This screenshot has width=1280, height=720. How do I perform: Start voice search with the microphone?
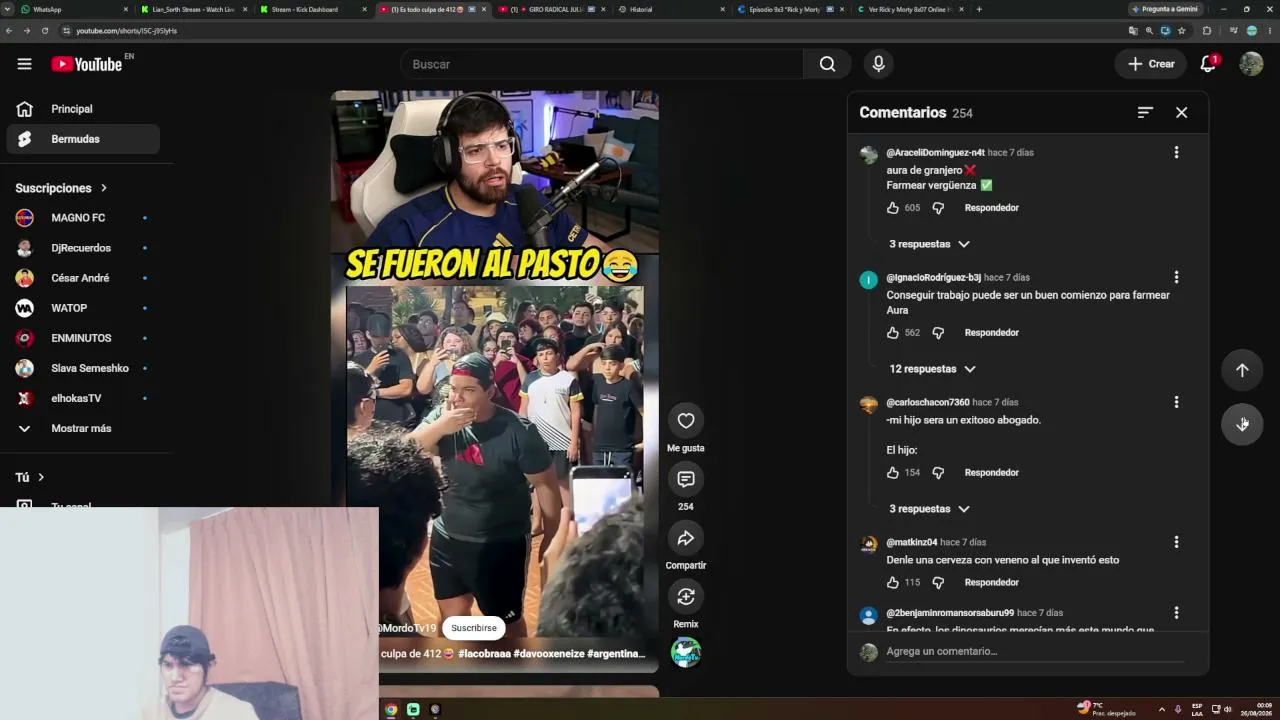pos(878,64)
